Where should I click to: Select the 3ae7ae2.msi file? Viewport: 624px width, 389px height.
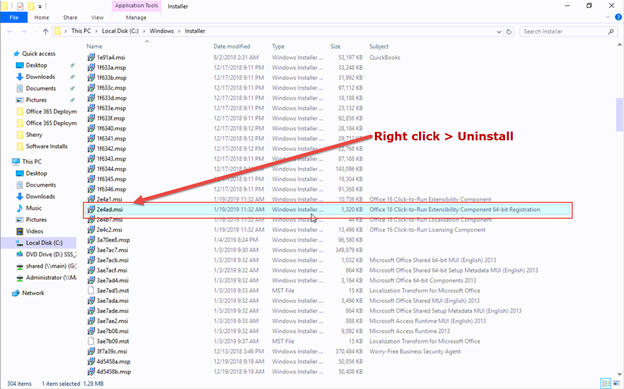click(112, 321)
